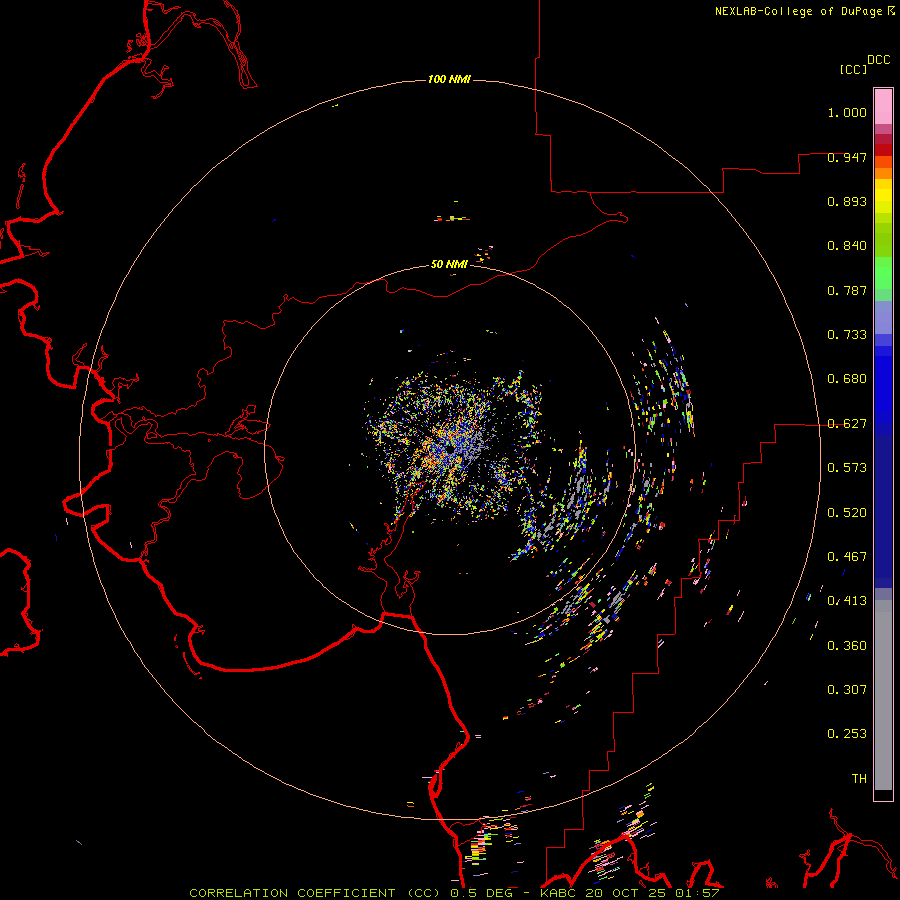Click the TH threshold label on the legend

(x=859, y=779)
